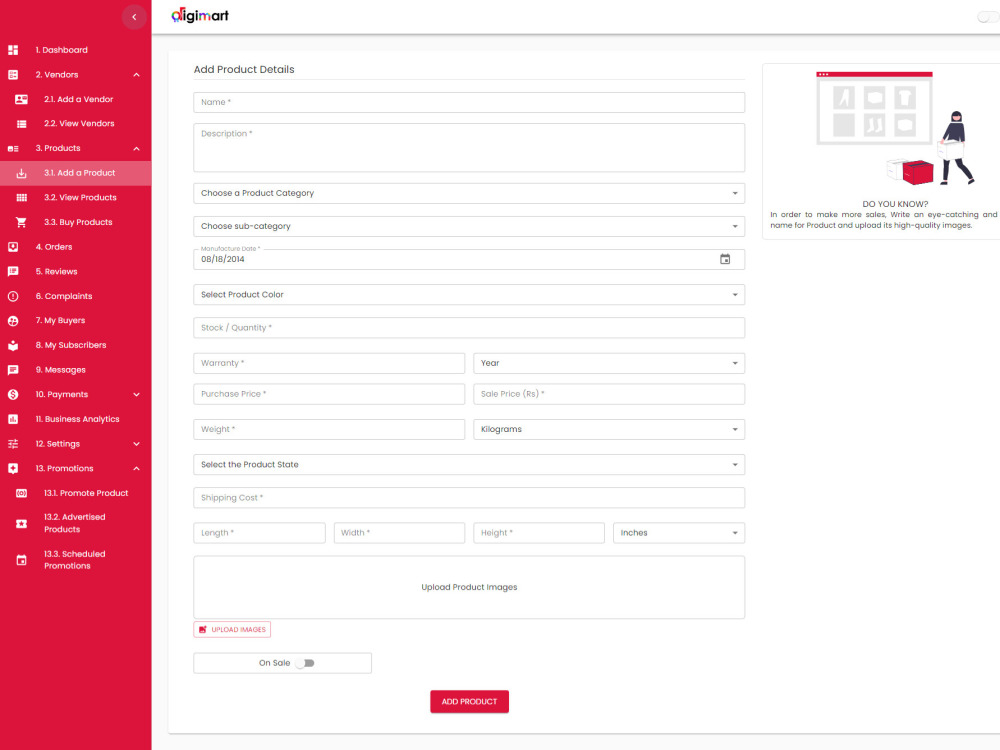Click the Buy Products cart icon
This screenshot has width=1000, height=750.
(21, 223)
